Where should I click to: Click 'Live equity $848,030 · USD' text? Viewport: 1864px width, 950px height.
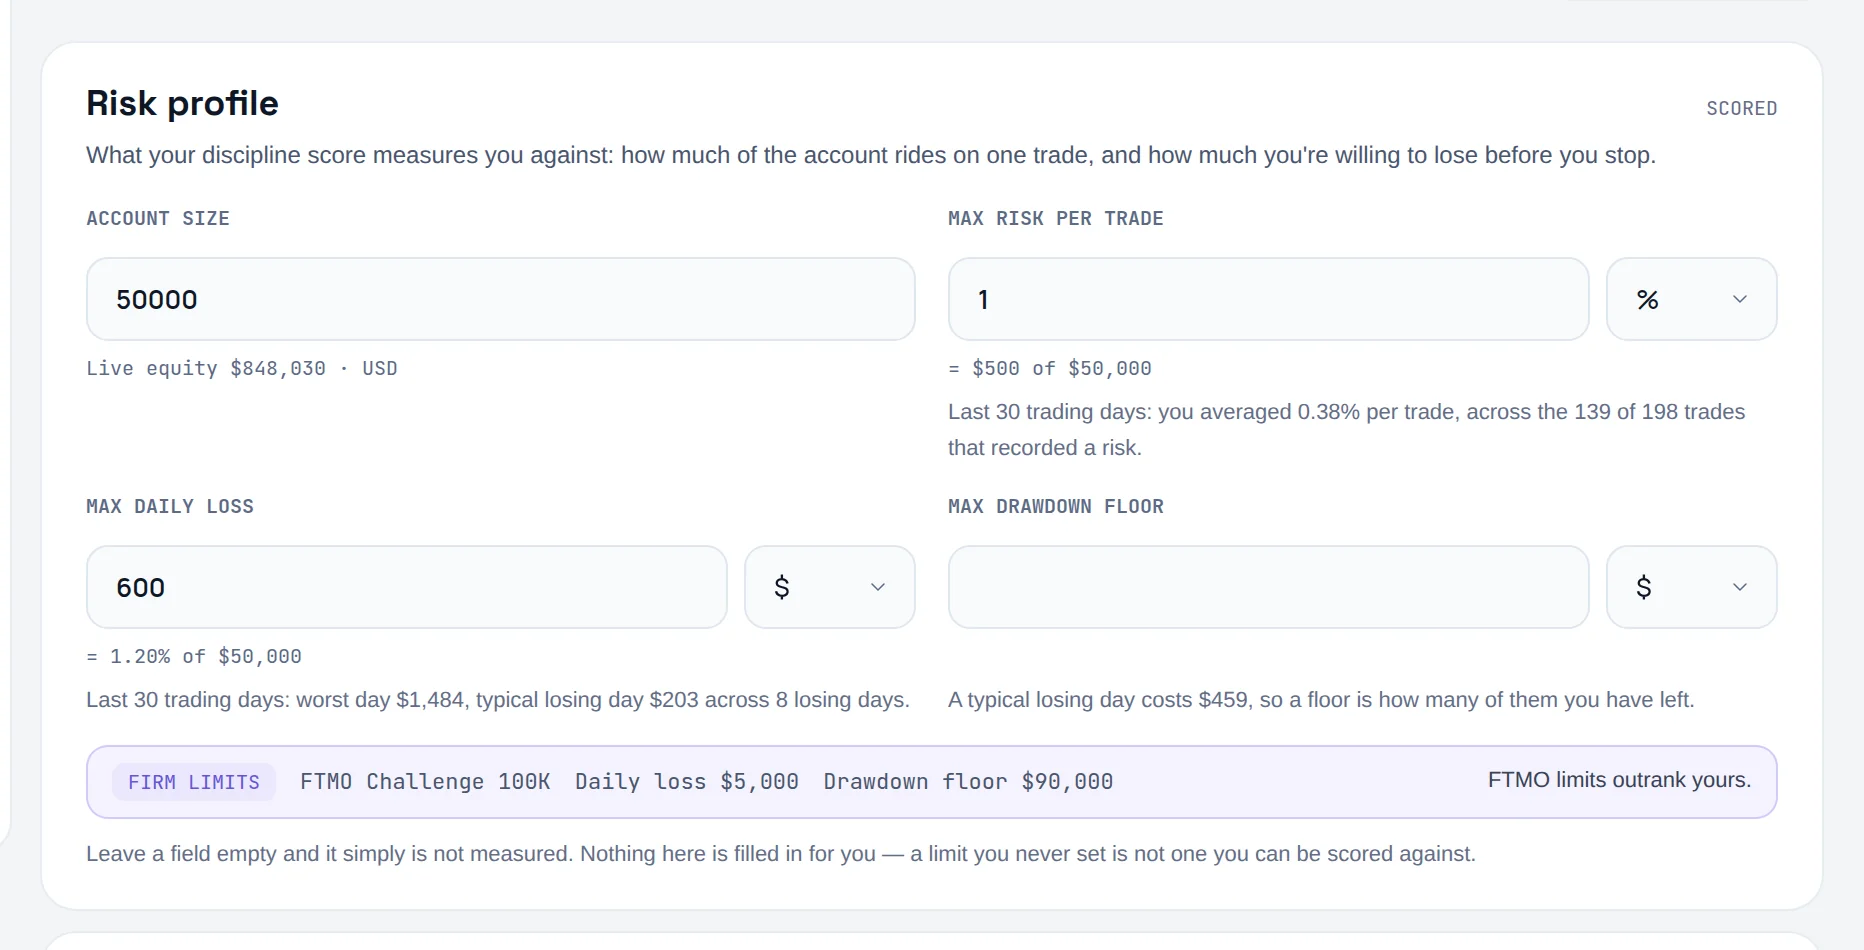242,368
